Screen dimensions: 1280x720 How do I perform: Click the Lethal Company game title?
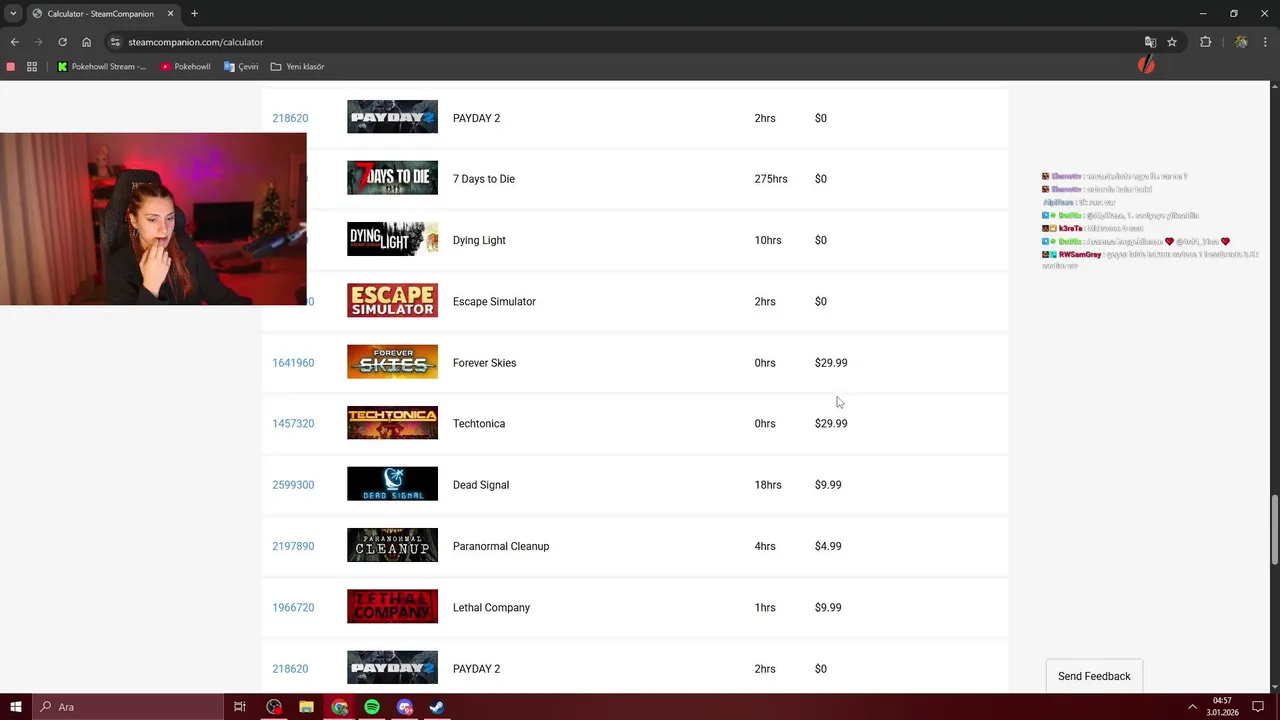(x=491, y=608)
